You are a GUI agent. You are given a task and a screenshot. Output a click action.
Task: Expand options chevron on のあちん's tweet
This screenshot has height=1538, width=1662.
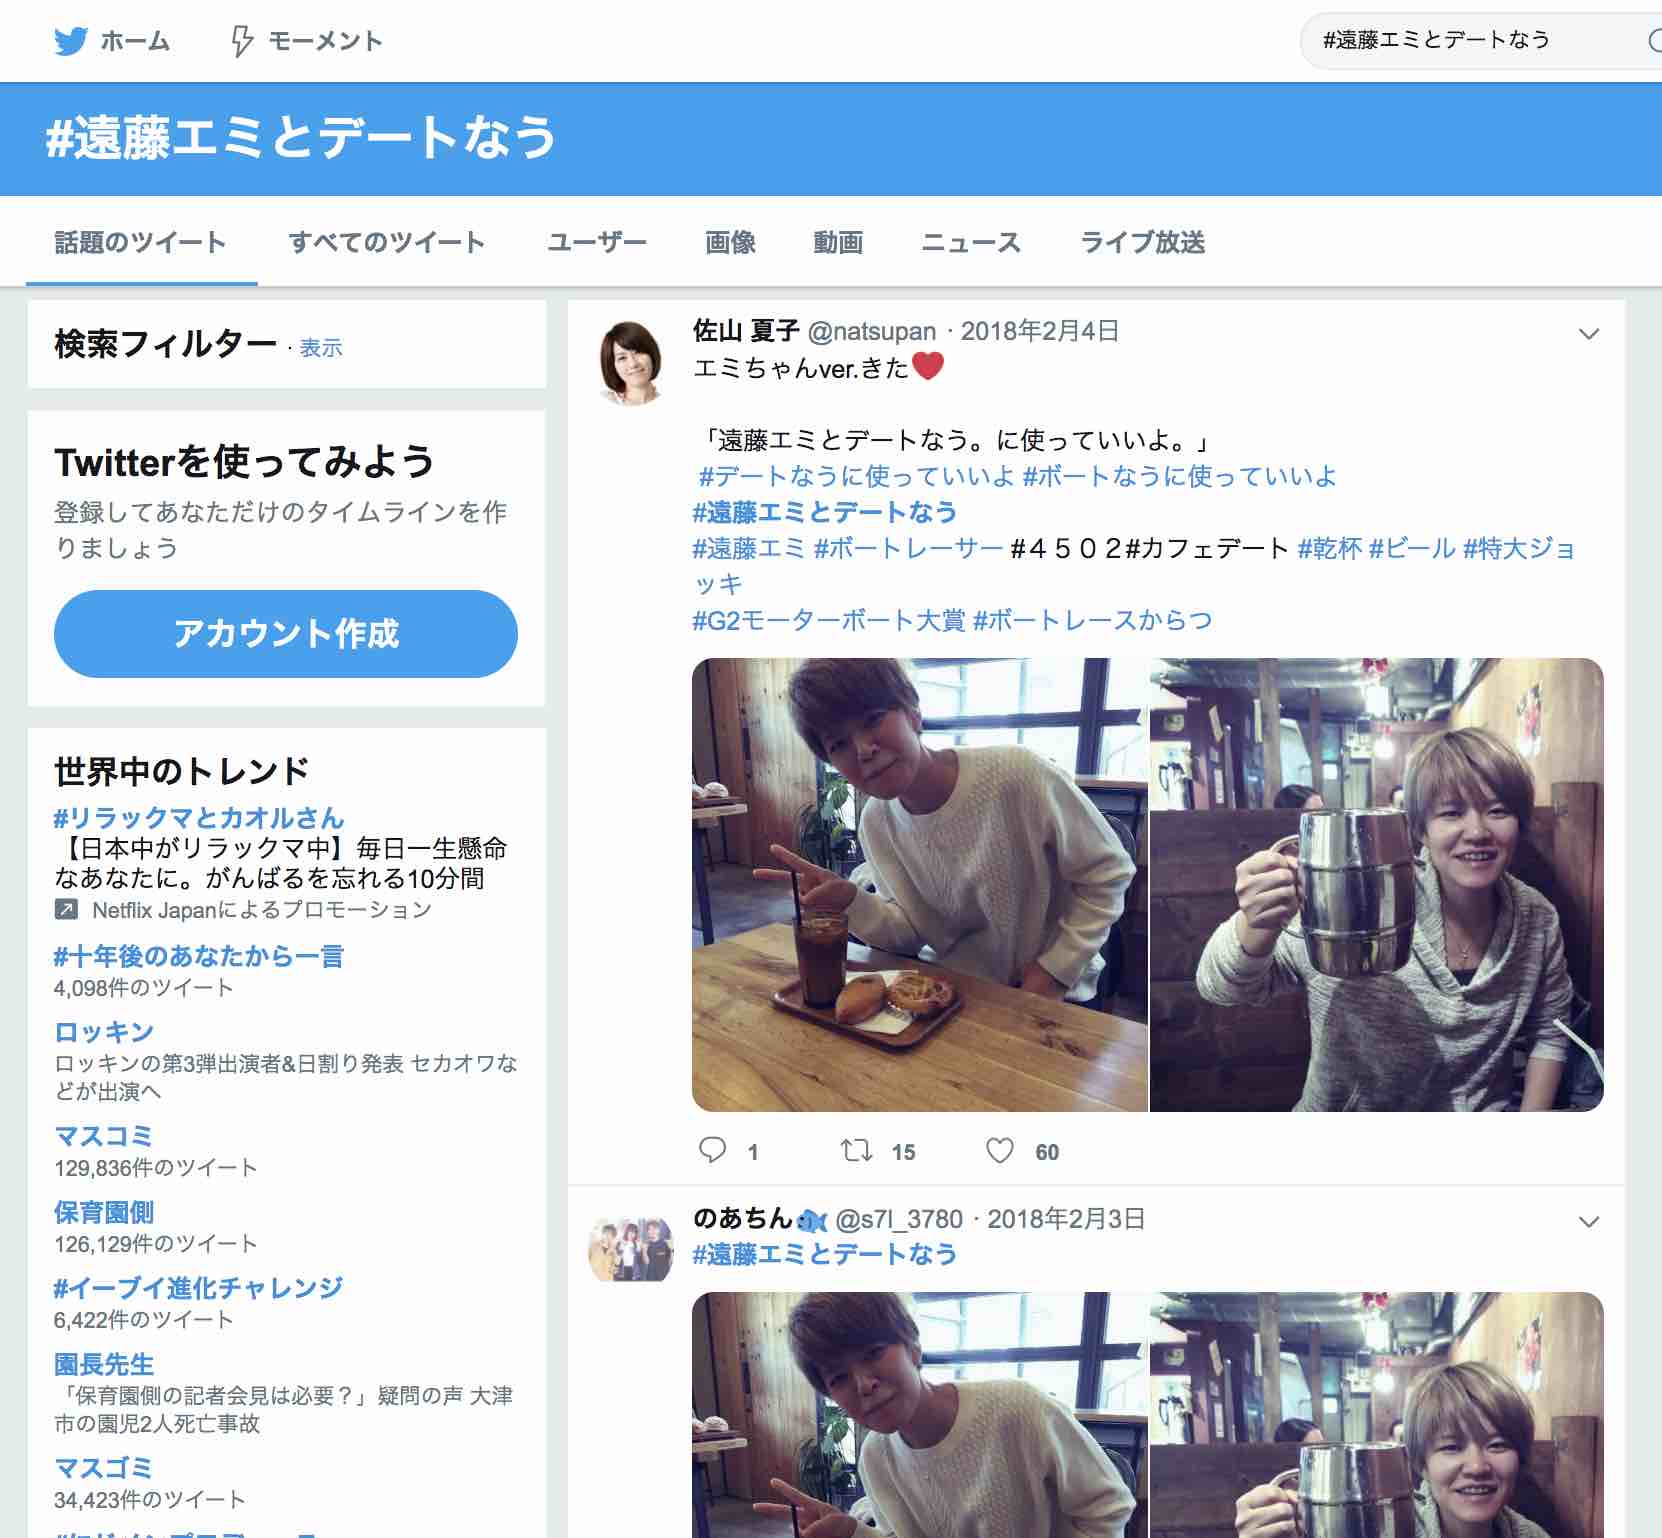(1588, 1222)
